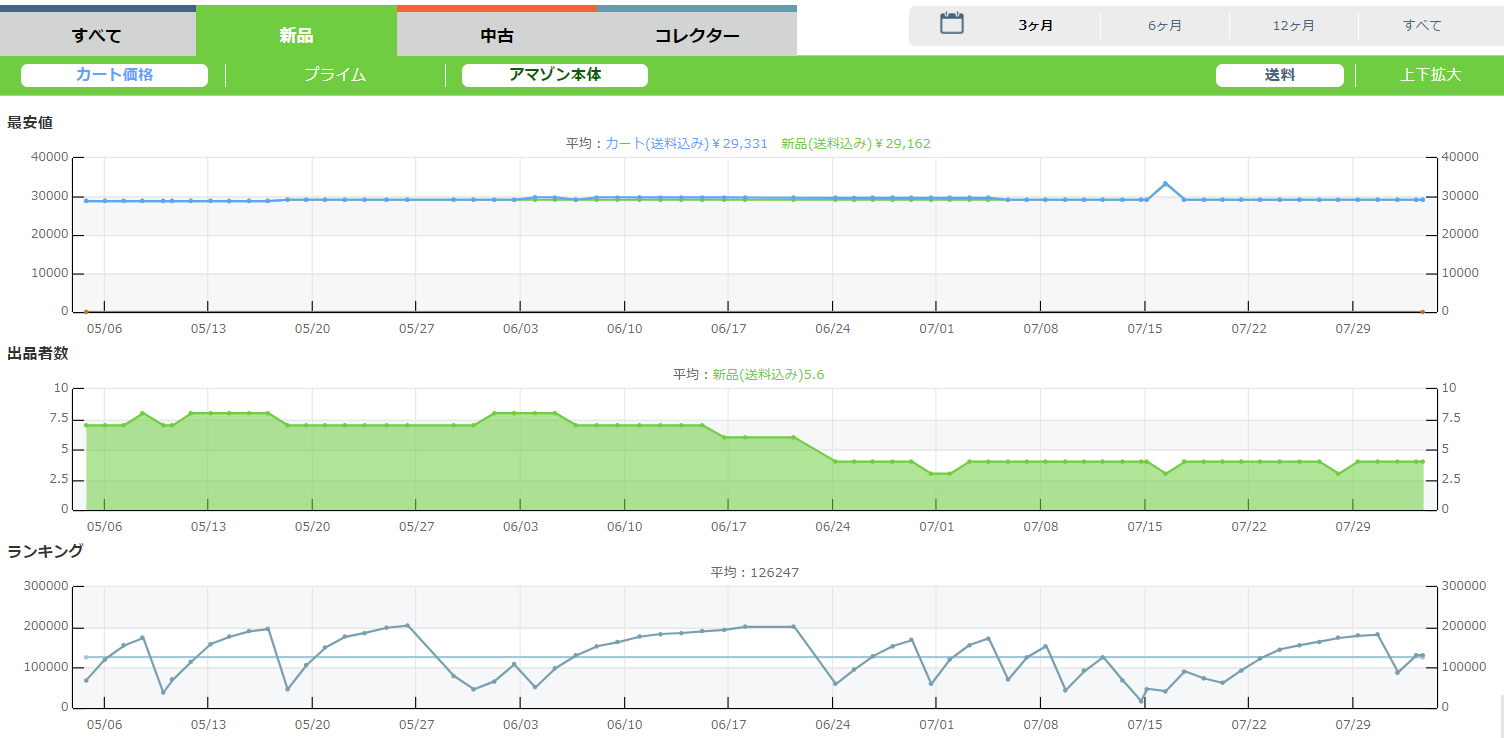
Task: Select the 新品 tab
Action: coord(296,36)
